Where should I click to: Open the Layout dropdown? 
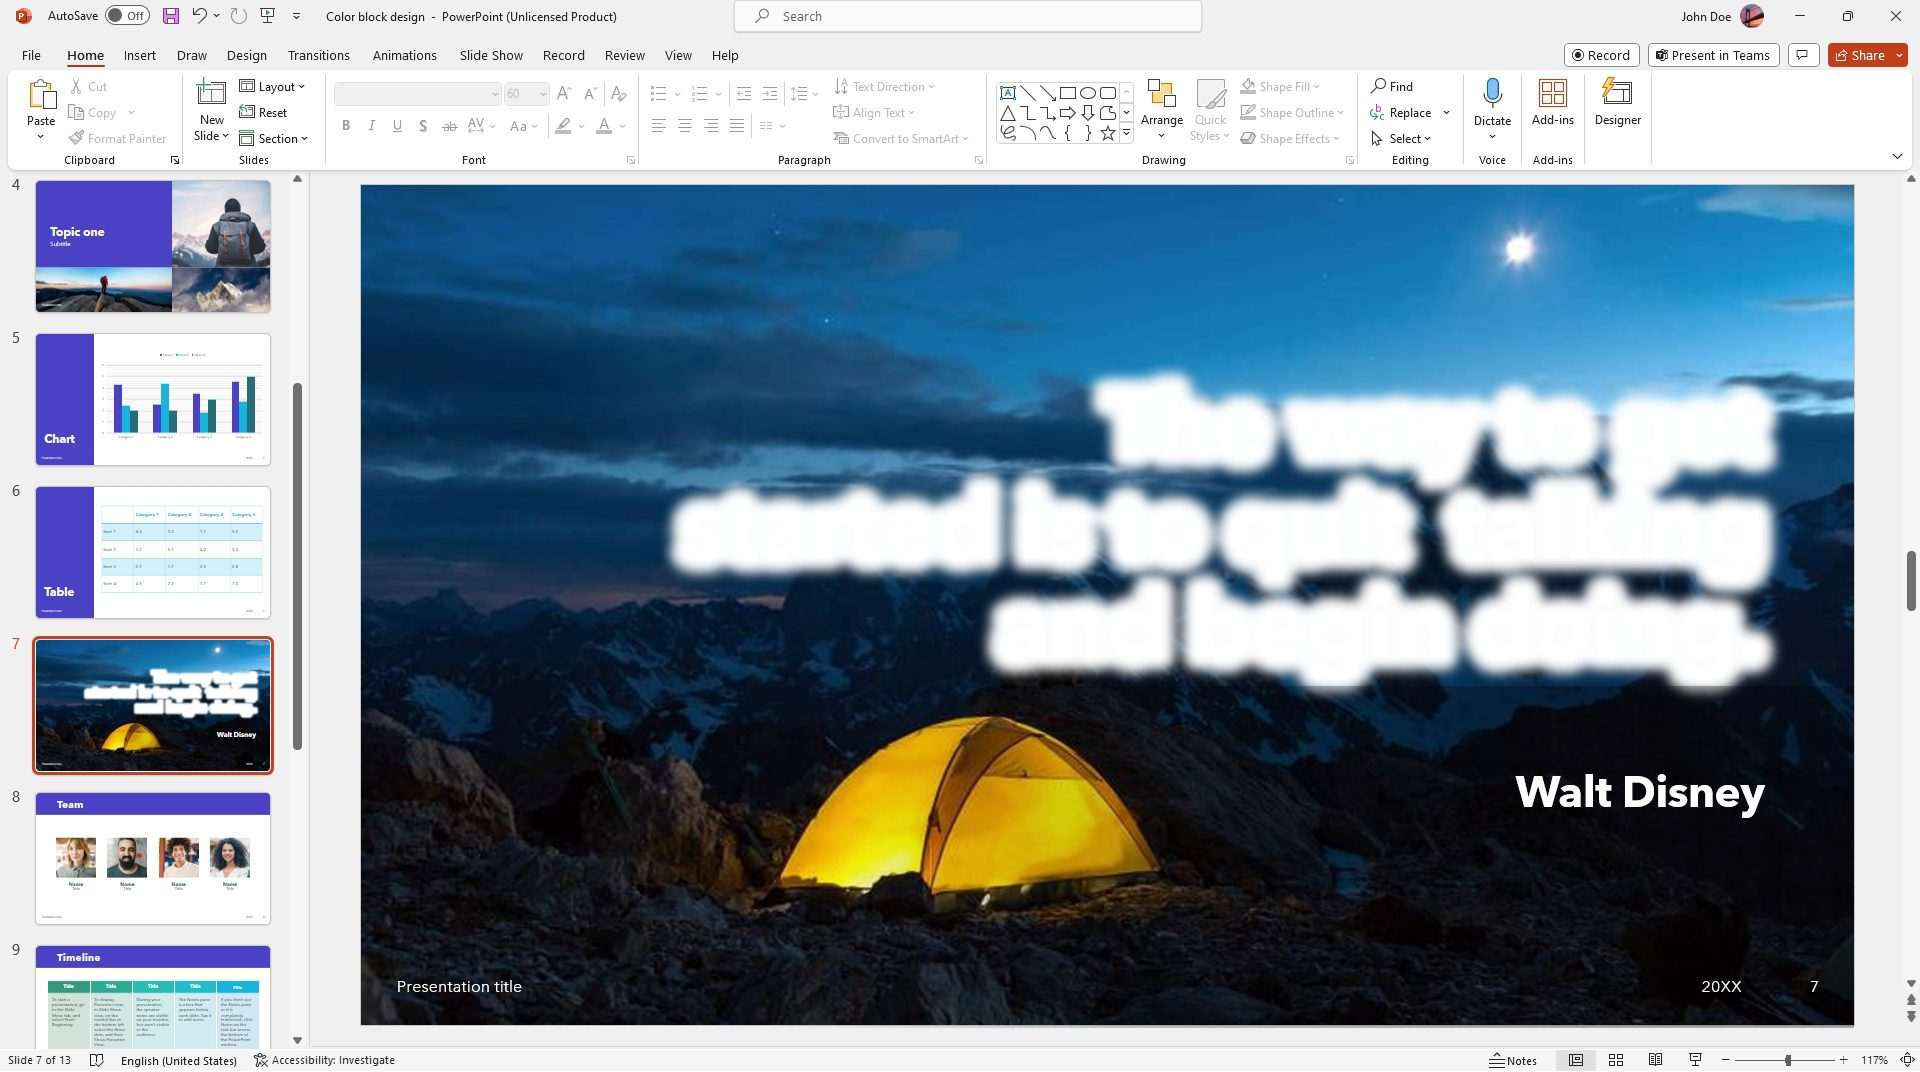[272, 86]
